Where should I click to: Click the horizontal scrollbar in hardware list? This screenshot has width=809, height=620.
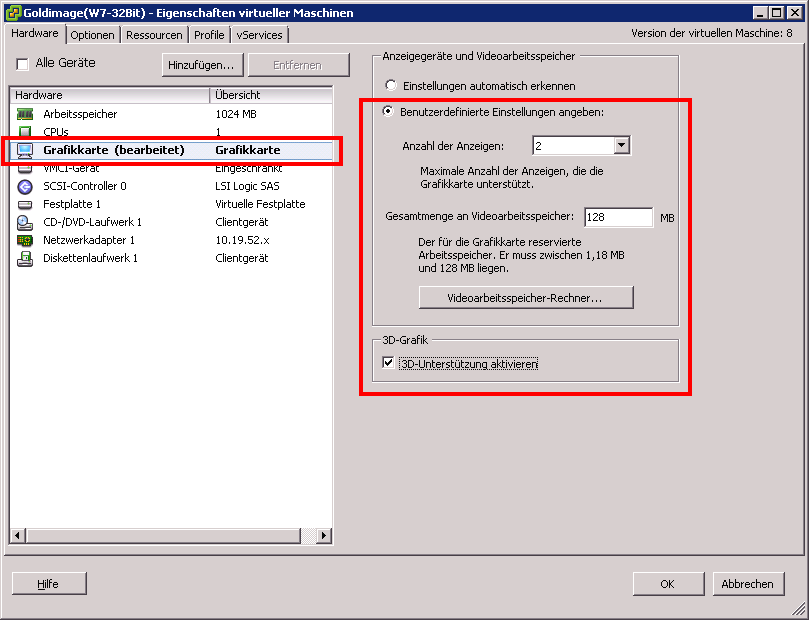(170, 537)
